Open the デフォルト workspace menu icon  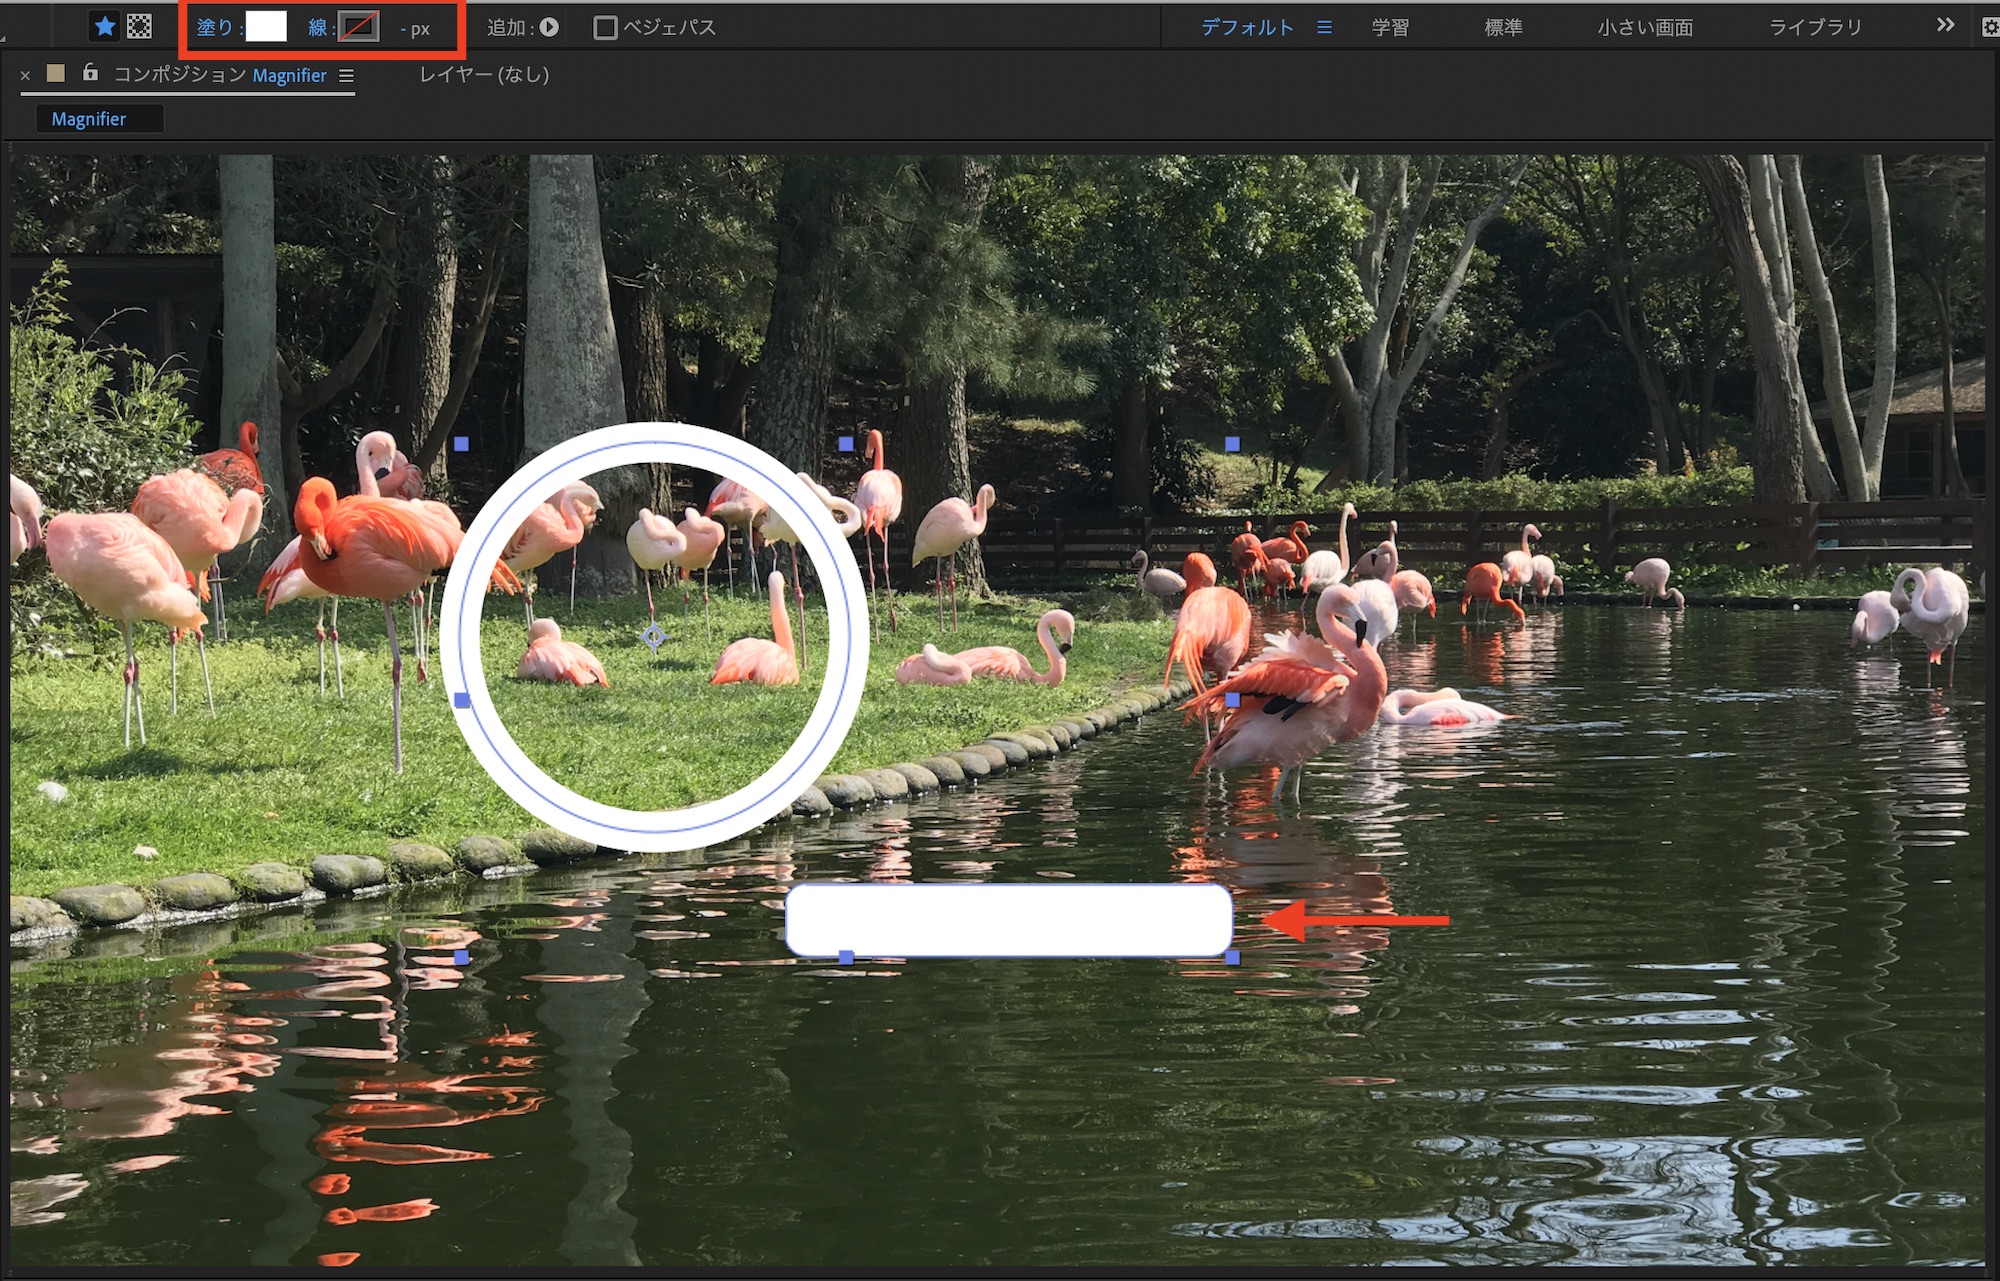tap(1324, 27)
